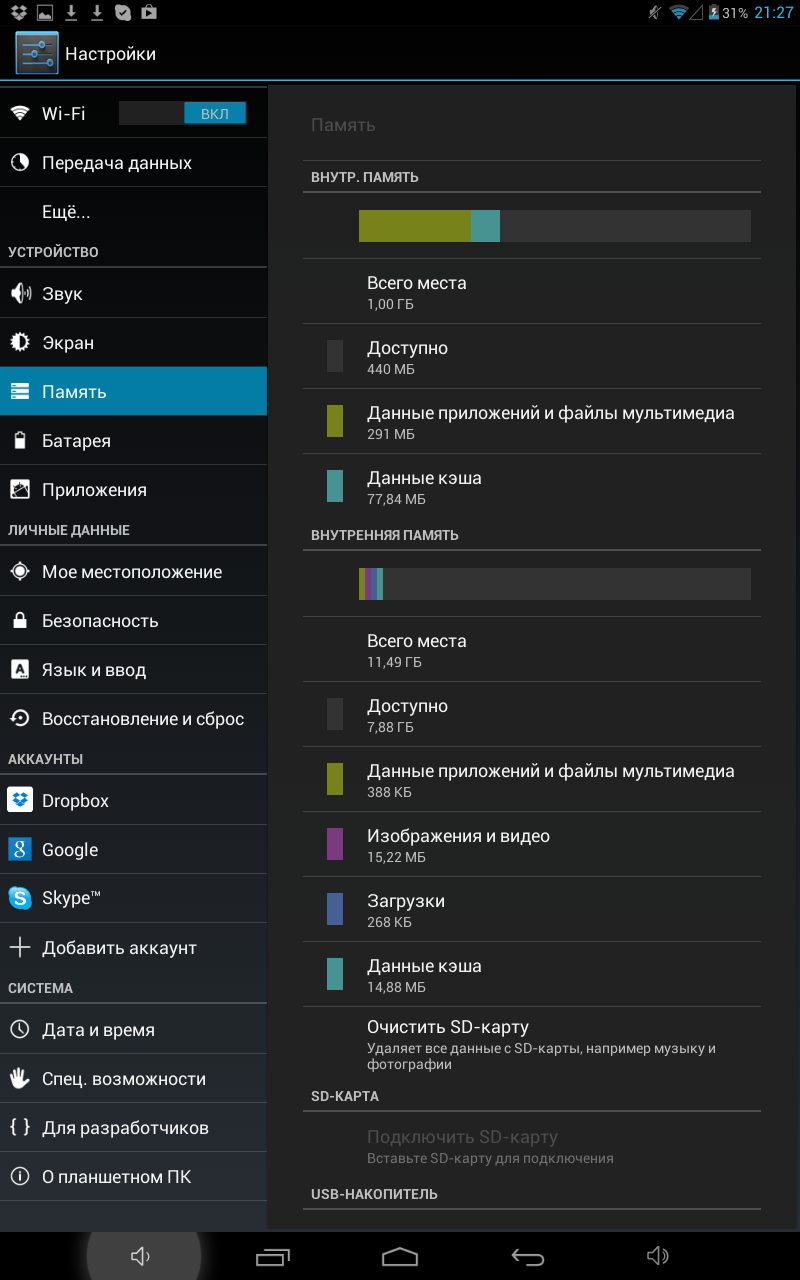Open Безопасность settings entry
The width and height of the screenshot is (800, 1280).
coord(133,620)
